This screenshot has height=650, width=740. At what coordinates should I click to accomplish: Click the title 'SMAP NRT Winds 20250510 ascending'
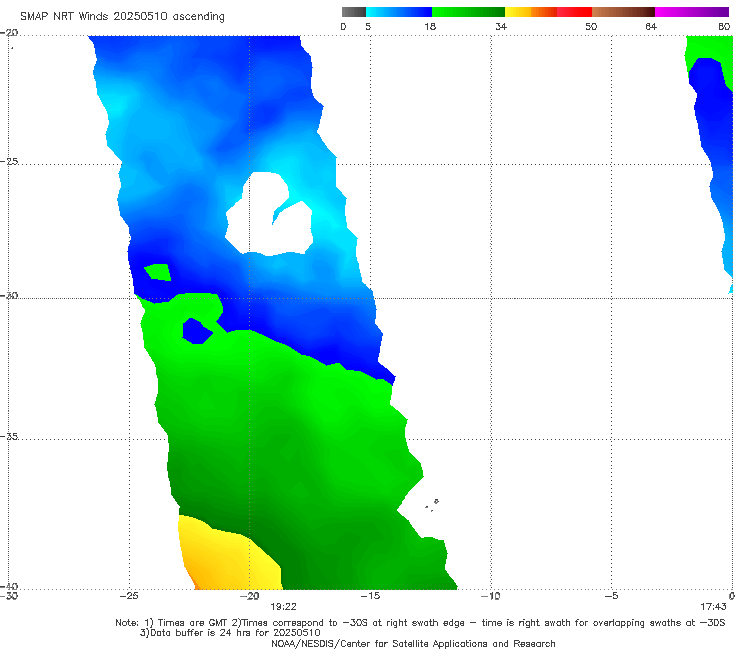(122, 16)
